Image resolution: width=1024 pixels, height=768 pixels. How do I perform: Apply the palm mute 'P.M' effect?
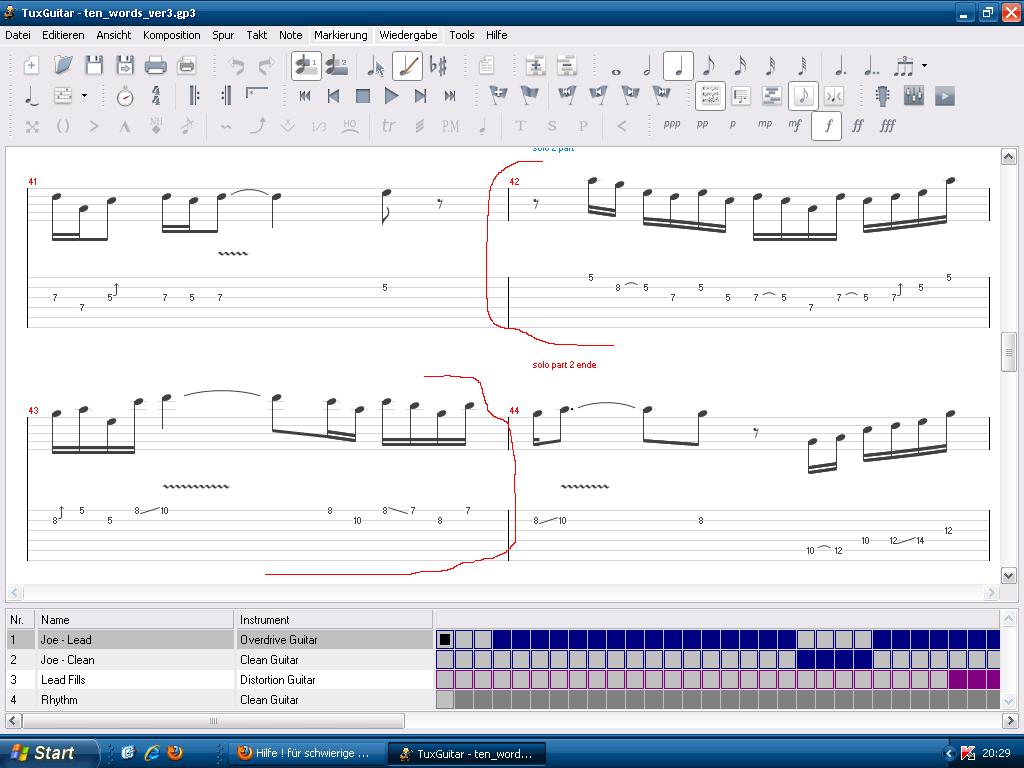click(451, 125)
